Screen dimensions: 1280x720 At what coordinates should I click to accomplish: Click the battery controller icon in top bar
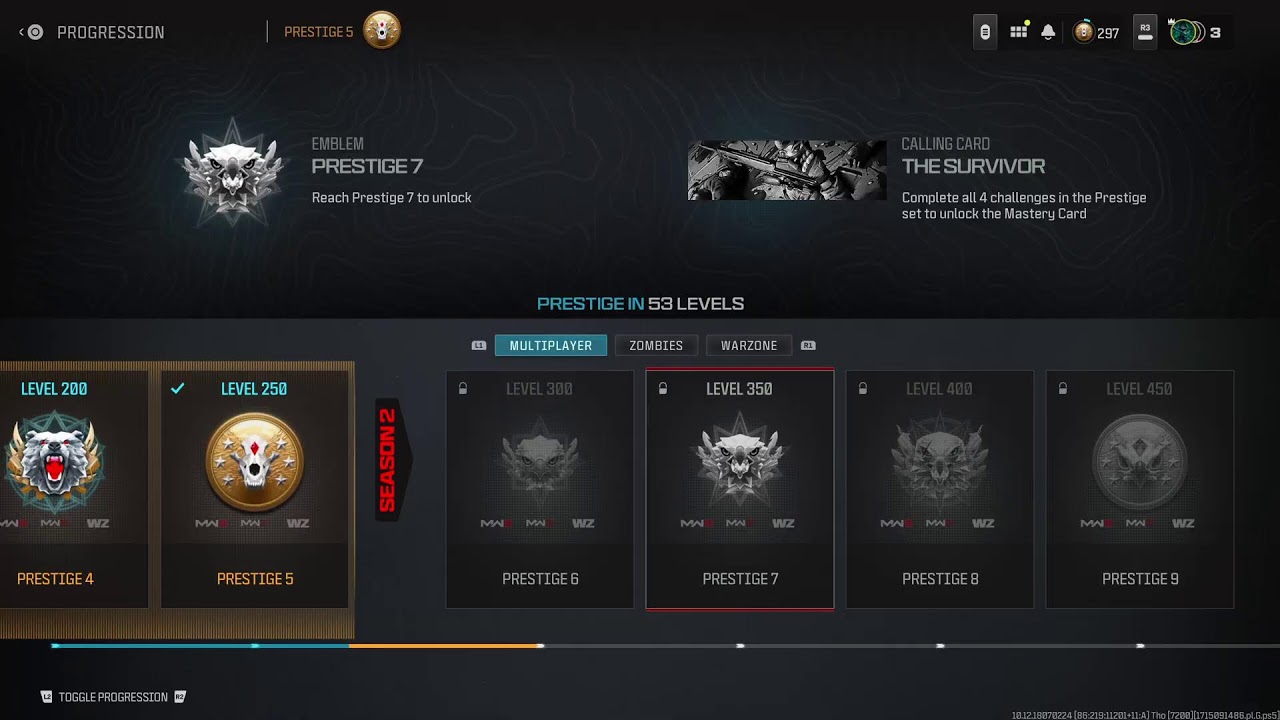tap(985, 32)
